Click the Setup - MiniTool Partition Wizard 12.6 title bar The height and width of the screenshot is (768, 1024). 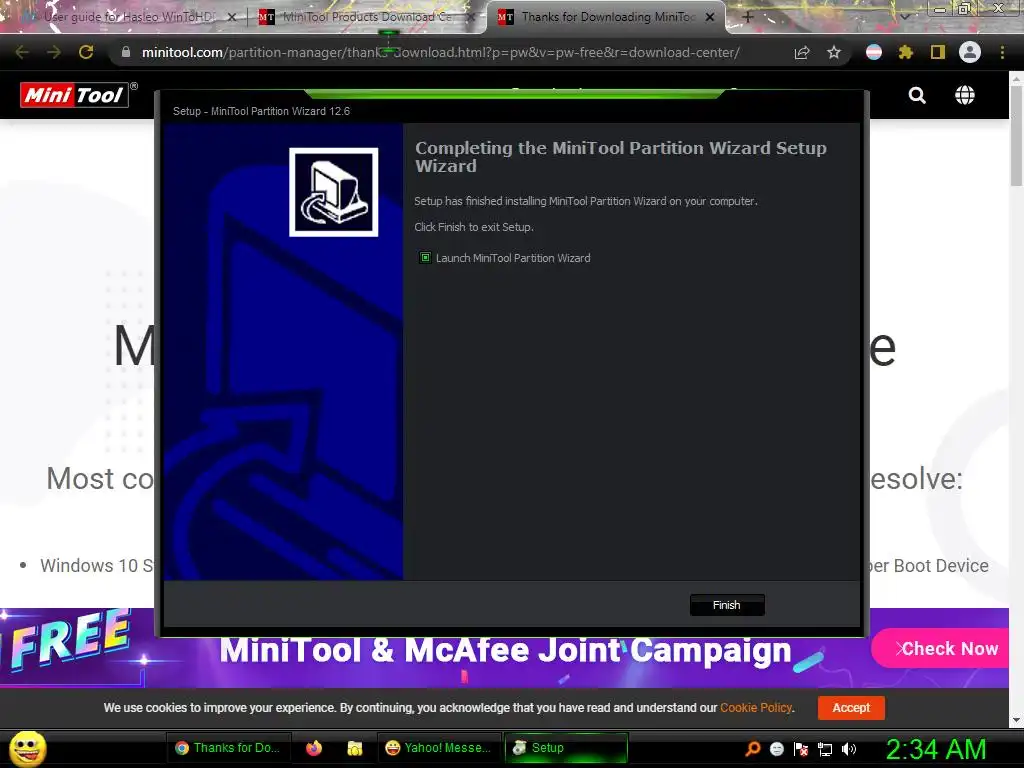(x=513, y=111)
